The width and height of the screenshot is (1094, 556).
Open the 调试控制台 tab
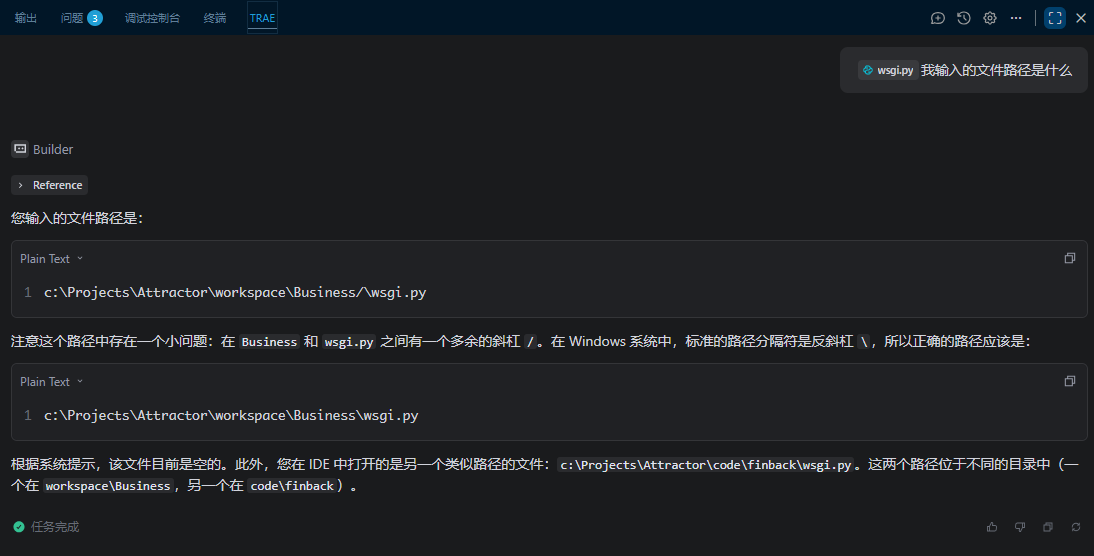[x=152, y=18]
